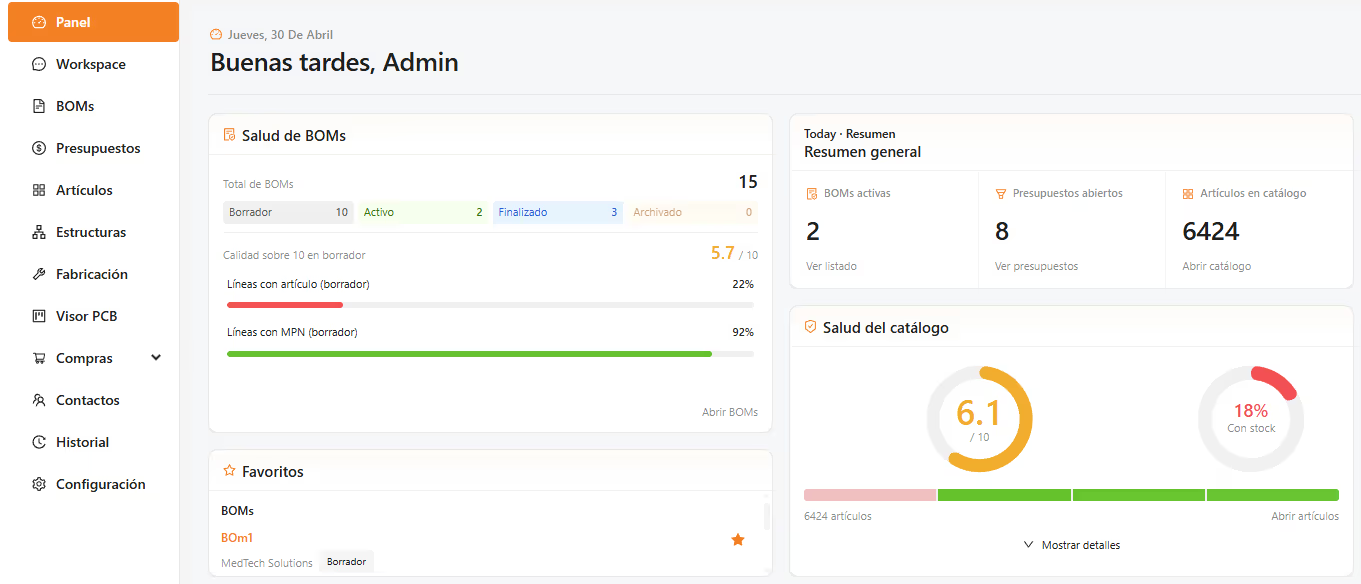The width and height of the screenshot is (1361, 584).
Task: Click the Salud del catálogo shield icon
Action: click(x=810, y=327)
